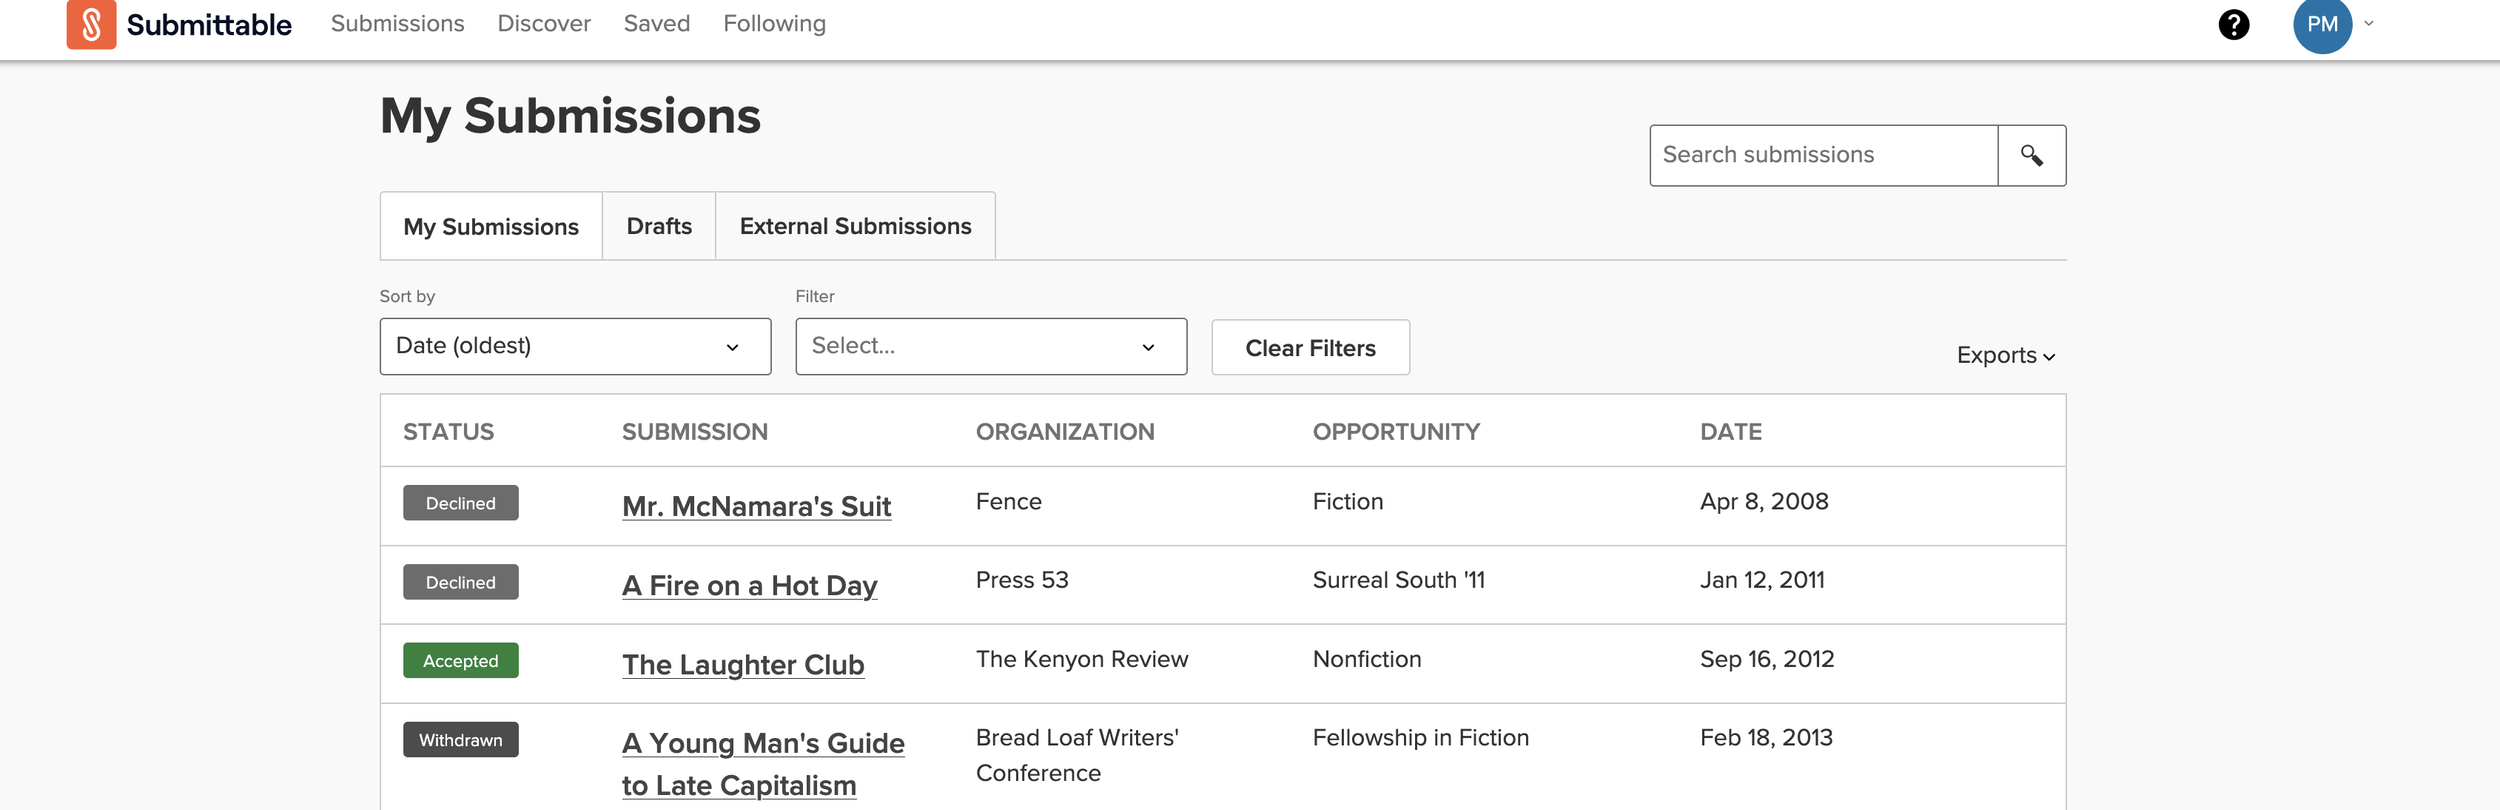Expand the Exports menu
2500x810 pixels.
(2005, 355)
